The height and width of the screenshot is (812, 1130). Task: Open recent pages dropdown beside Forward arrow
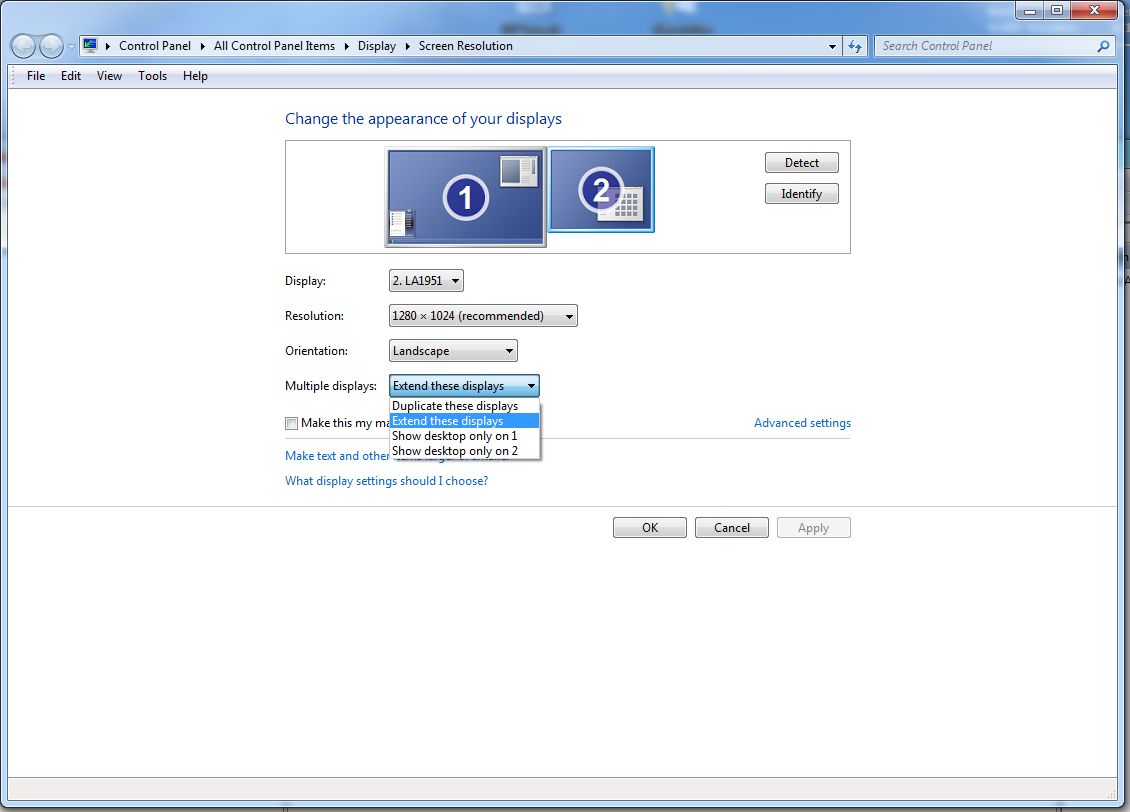coord(71,47)
